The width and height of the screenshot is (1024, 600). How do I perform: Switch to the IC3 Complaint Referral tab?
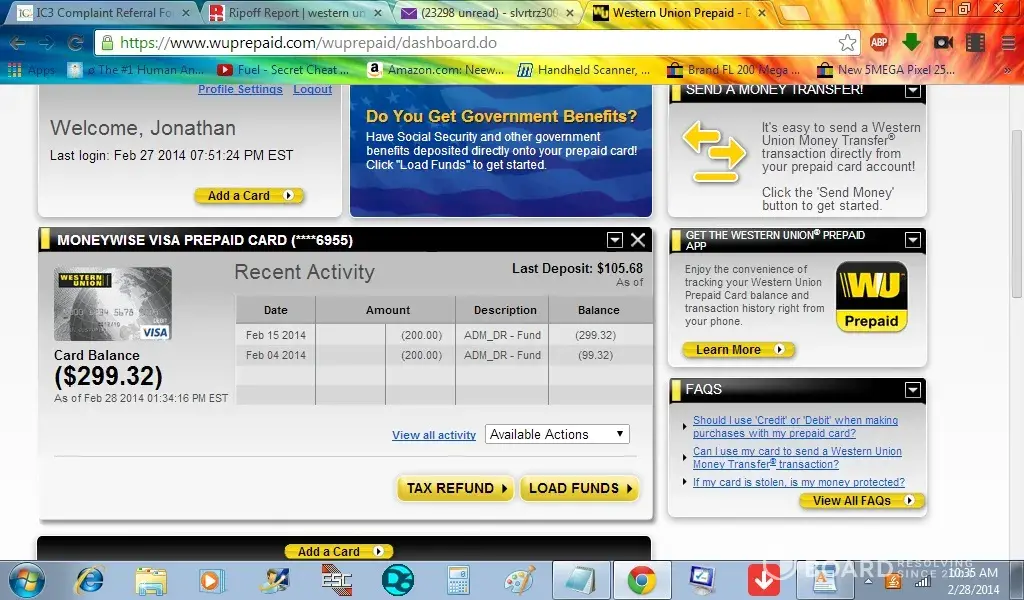[x=104, y=12]
